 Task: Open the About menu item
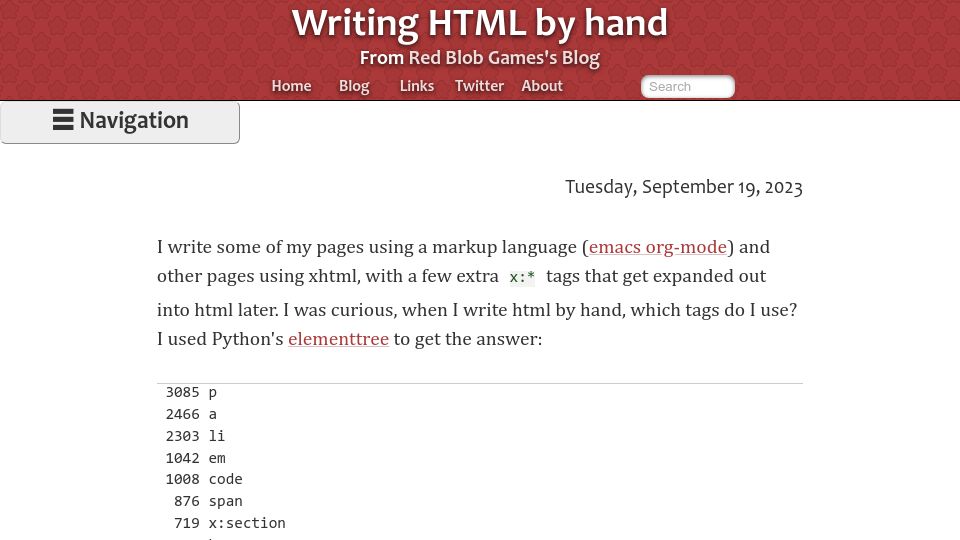[542, 86]
